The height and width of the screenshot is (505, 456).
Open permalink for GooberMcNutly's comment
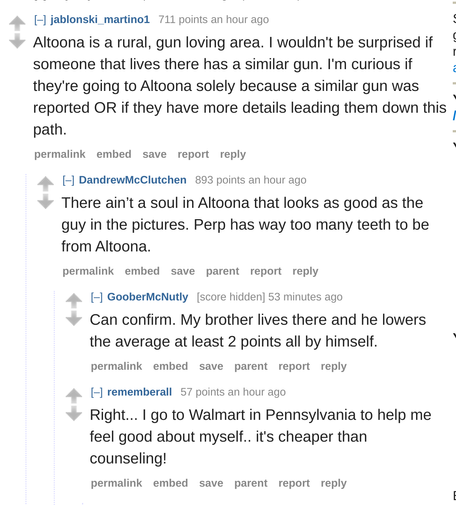coord(116,366)
